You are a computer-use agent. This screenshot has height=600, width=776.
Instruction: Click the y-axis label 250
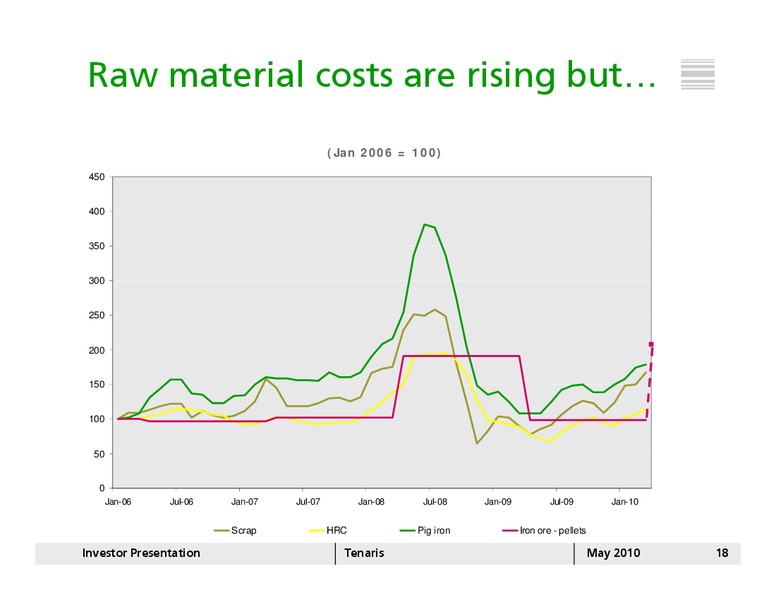pos(97,315)
